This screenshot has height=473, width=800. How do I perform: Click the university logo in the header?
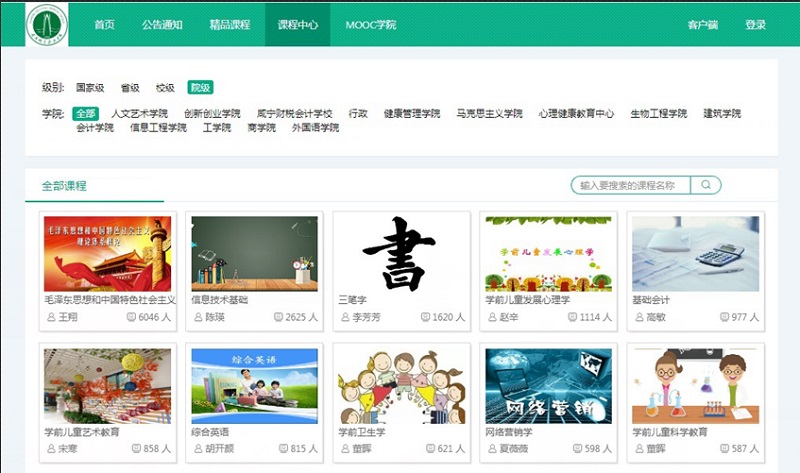coord(47,24)
